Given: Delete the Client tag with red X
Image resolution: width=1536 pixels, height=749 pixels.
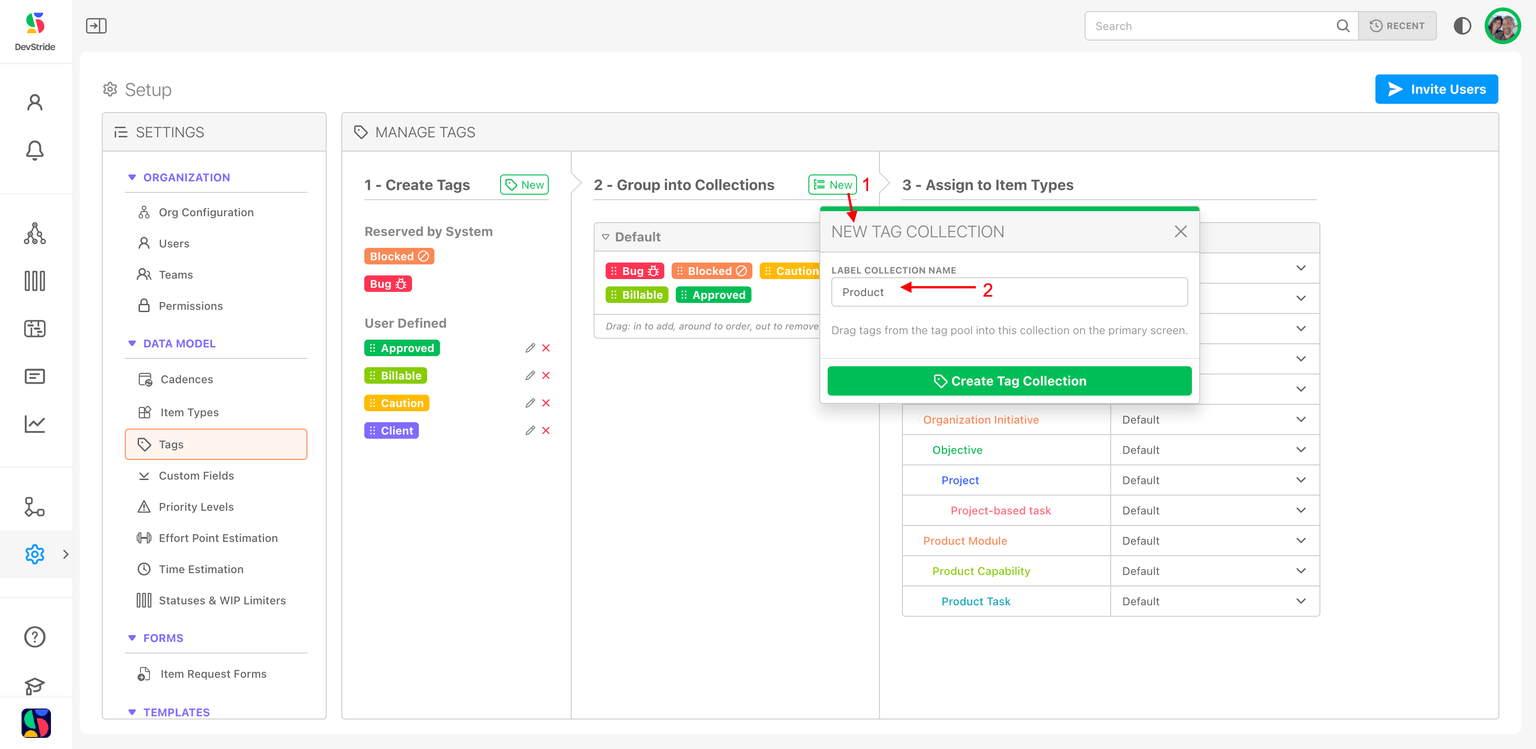Looking at the screenshot, I should click(x=546, y=431).
